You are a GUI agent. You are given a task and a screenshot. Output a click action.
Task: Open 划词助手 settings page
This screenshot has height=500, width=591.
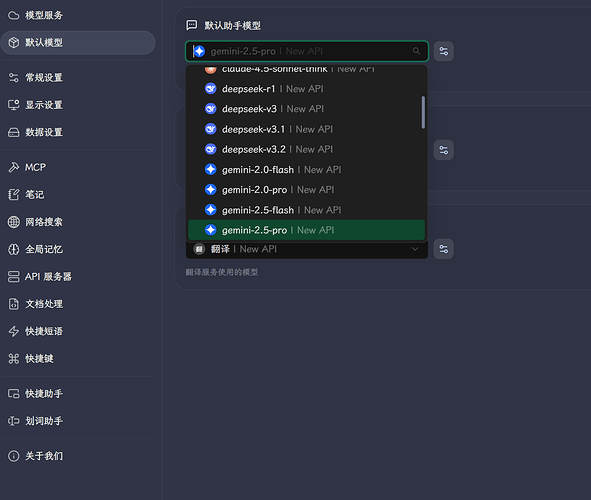(78, 421)
